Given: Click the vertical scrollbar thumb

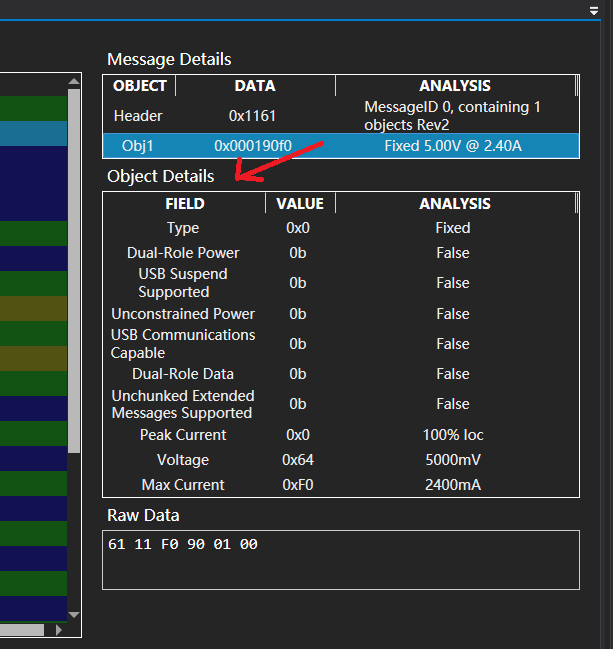Looking at the screenshot, I should [x=74, y=271].
